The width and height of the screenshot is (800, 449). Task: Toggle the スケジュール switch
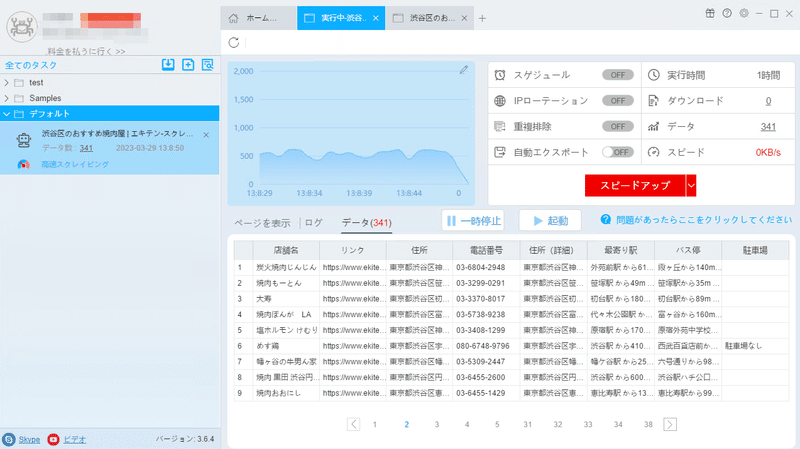pyautogui.click(x=618, y=75)
